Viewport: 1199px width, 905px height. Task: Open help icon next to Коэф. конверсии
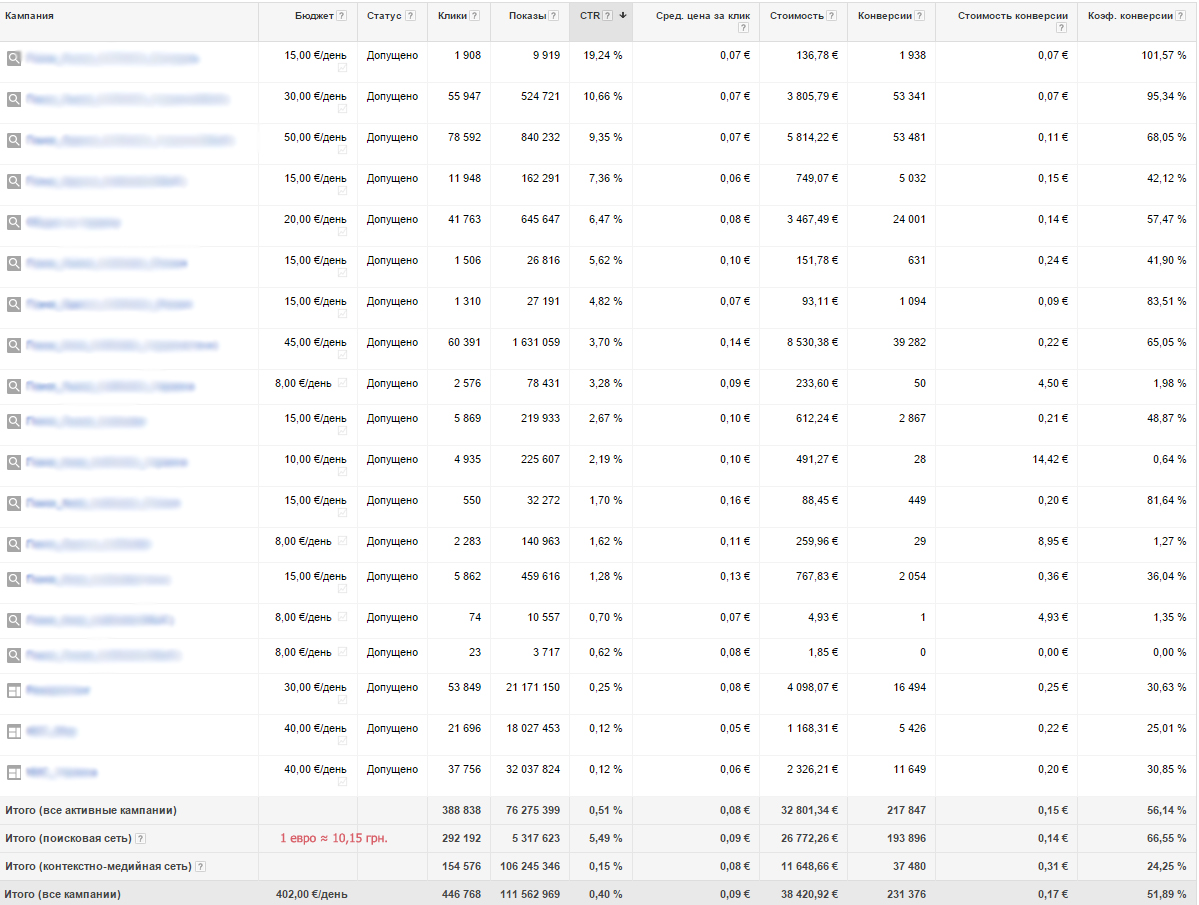click(1181, 16)
